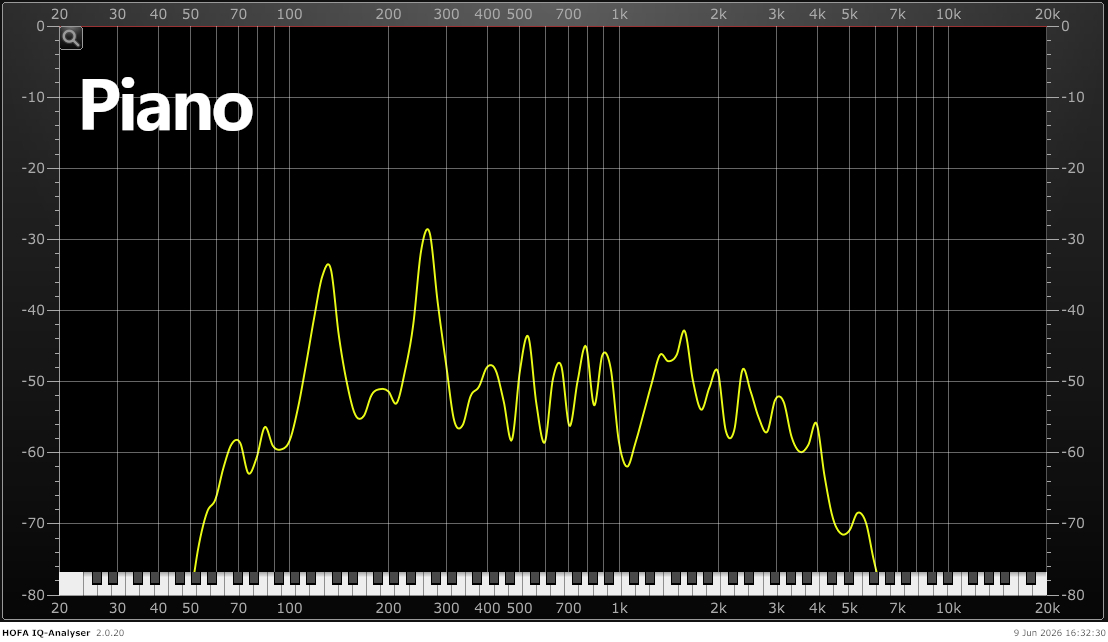This screenshot has height=642, width=1108.
Task: Click the '0' dB label on left scale
Action: (x=40, y=26)
